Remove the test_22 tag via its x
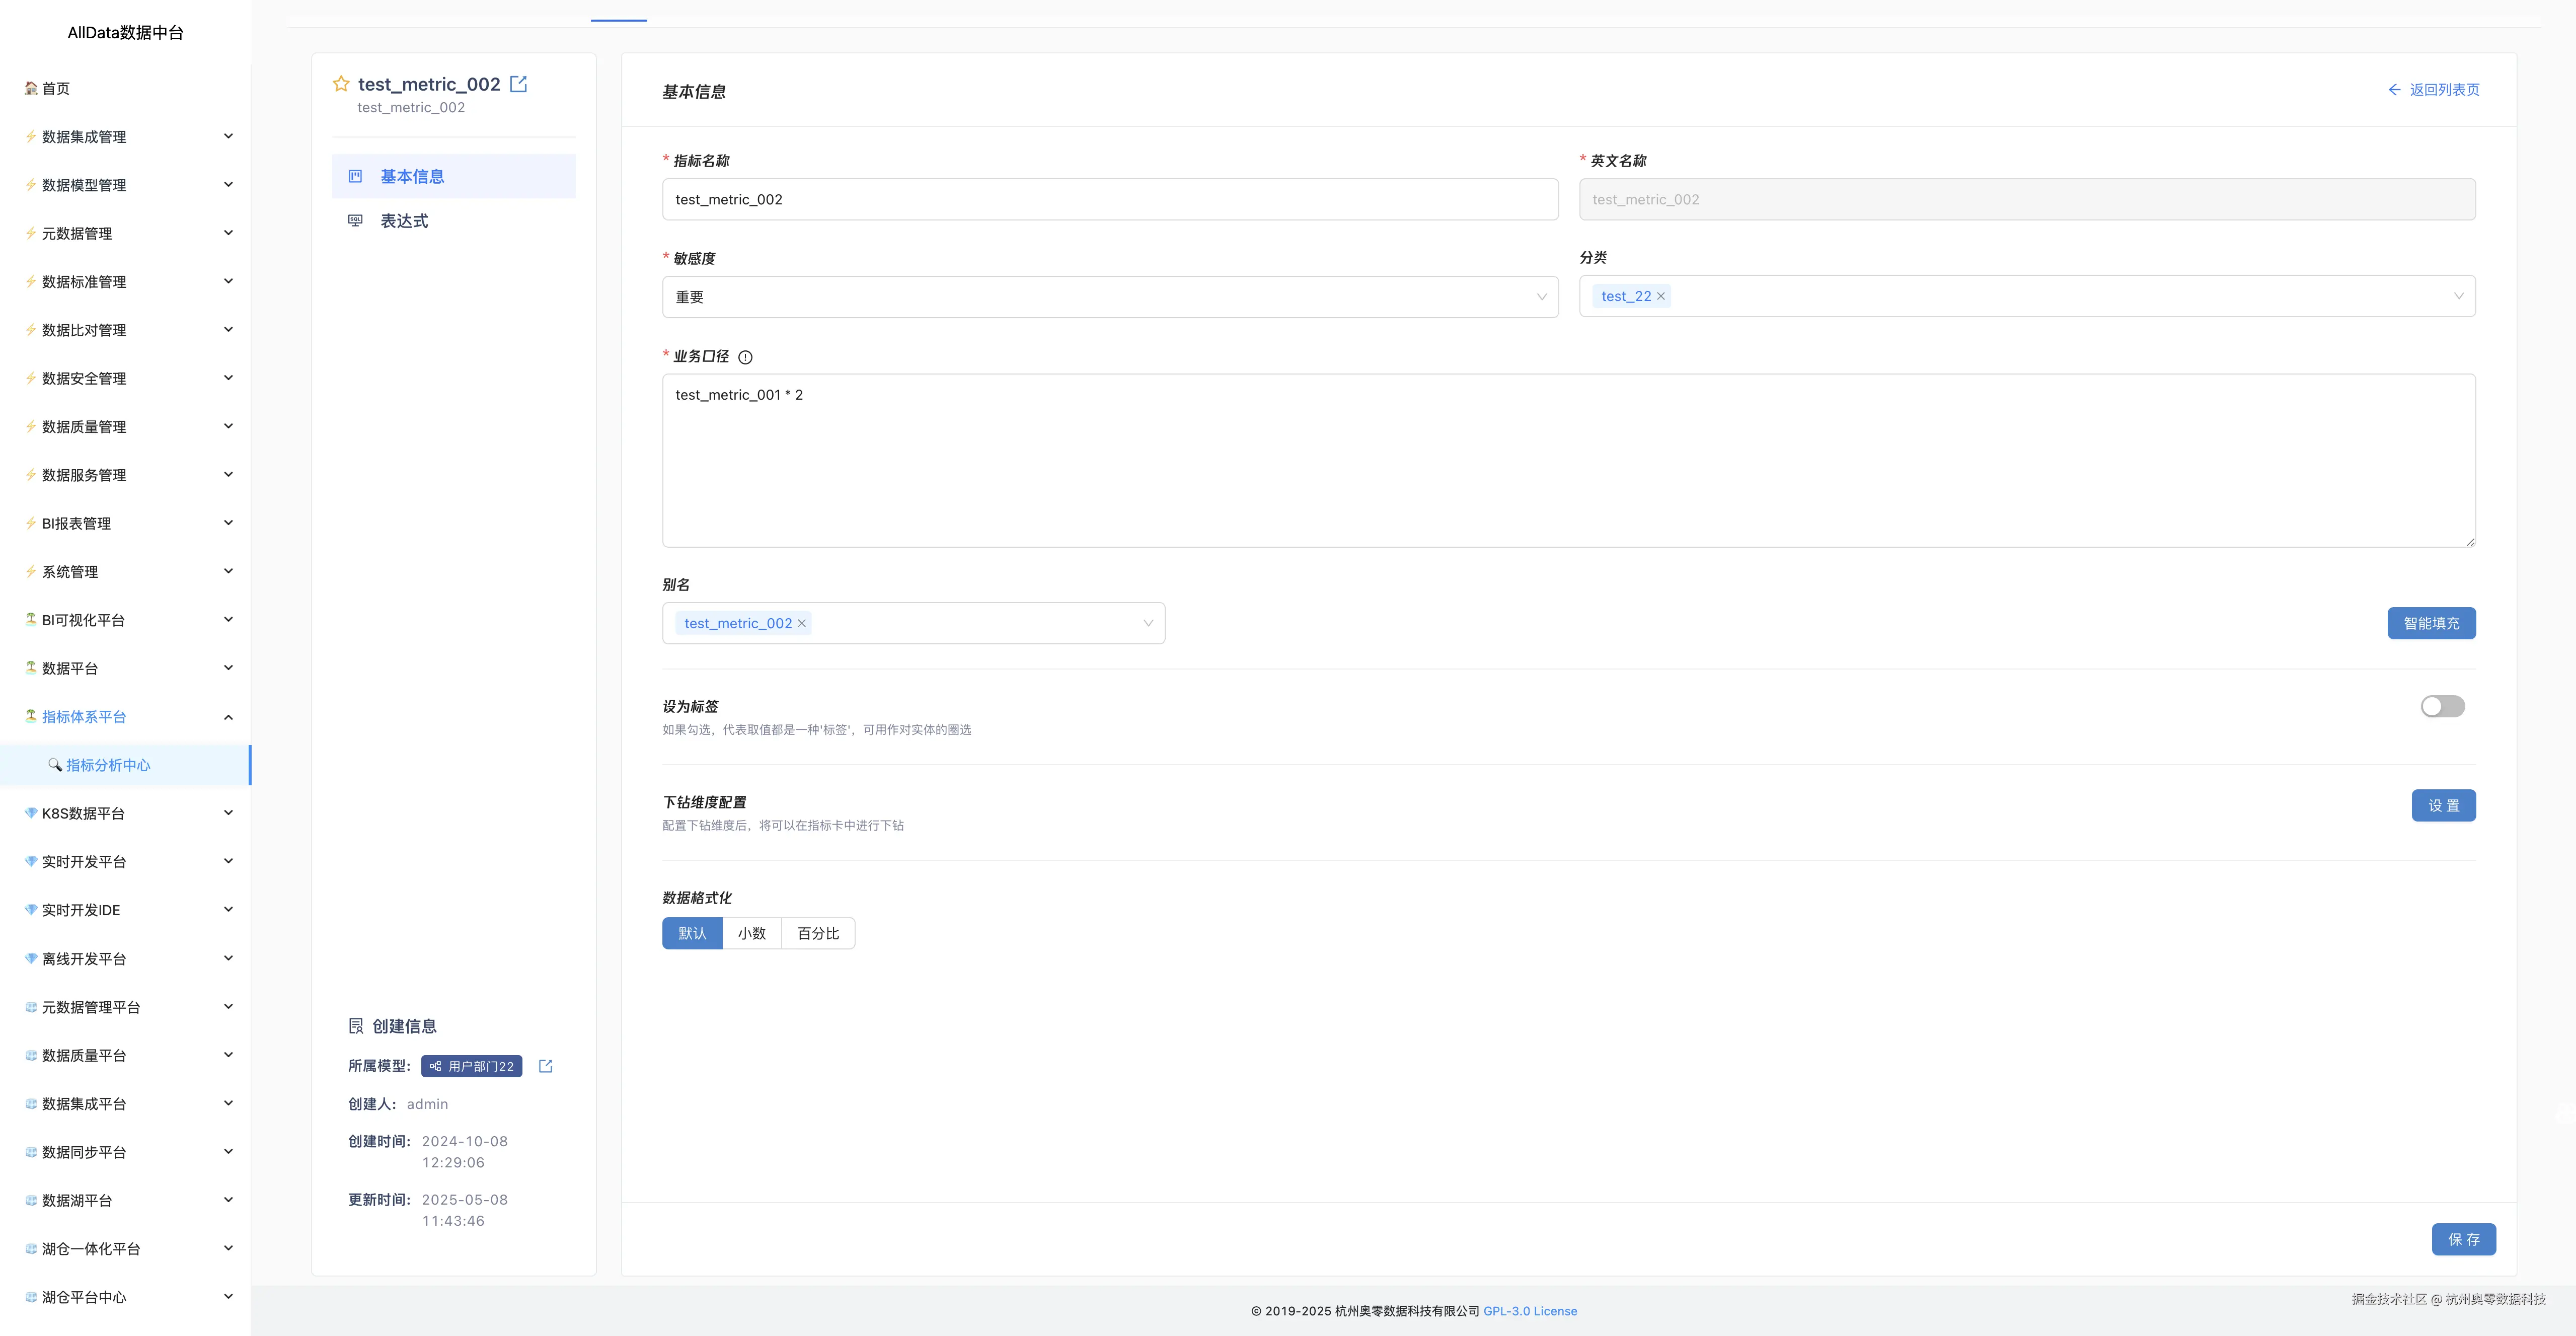This screenshot has width=2576, height=1336. (x=1661, y=296)
